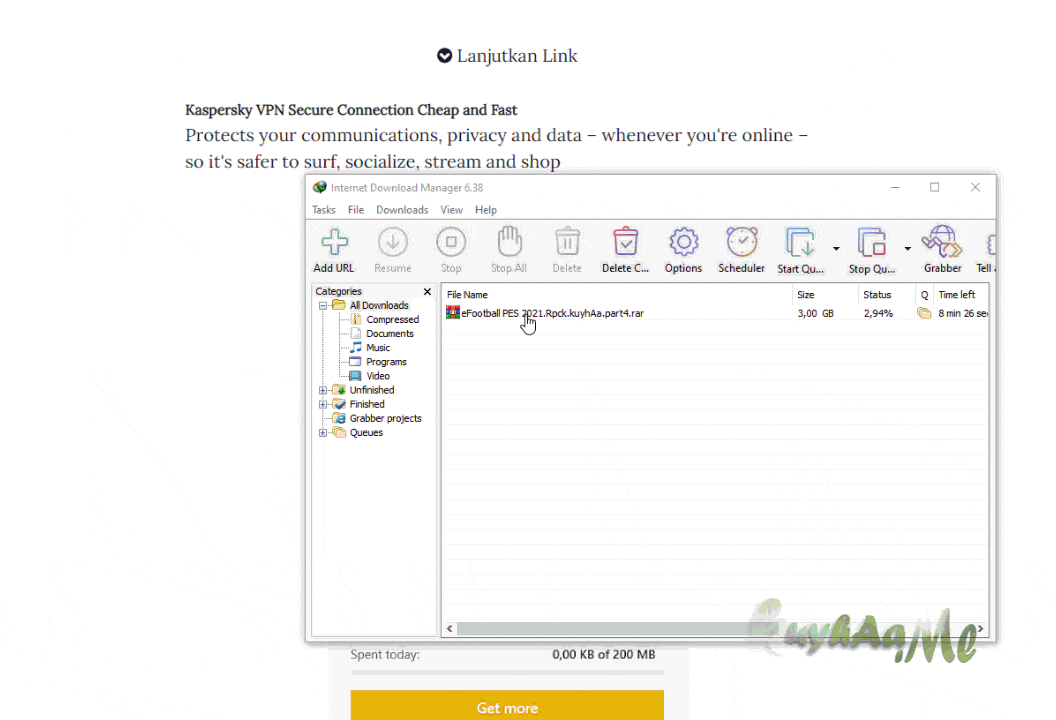This screenshot has width=1056, height=720.
Task: Click the Stop download icon
Action: [x=451, y=242]
